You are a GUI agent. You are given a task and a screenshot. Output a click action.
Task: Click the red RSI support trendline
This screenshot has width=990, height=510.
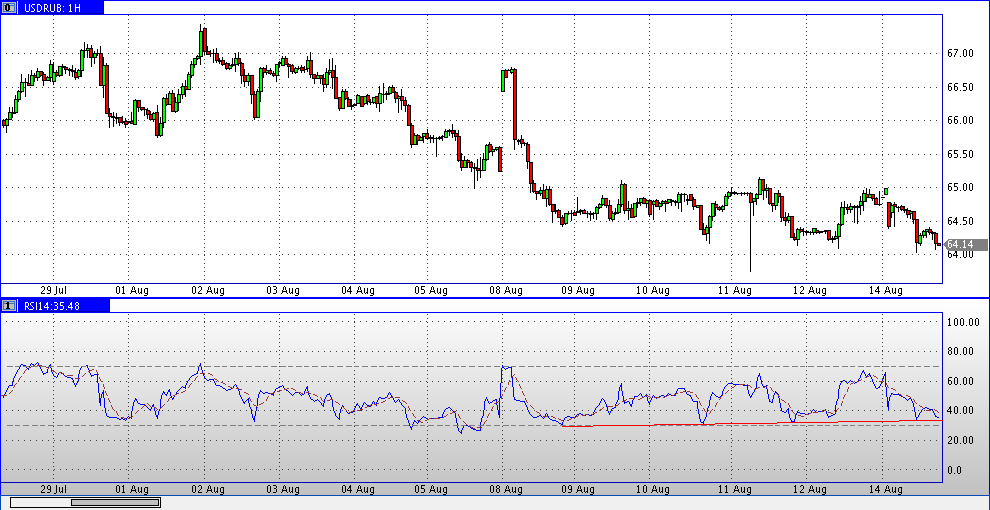pos(751,423)
